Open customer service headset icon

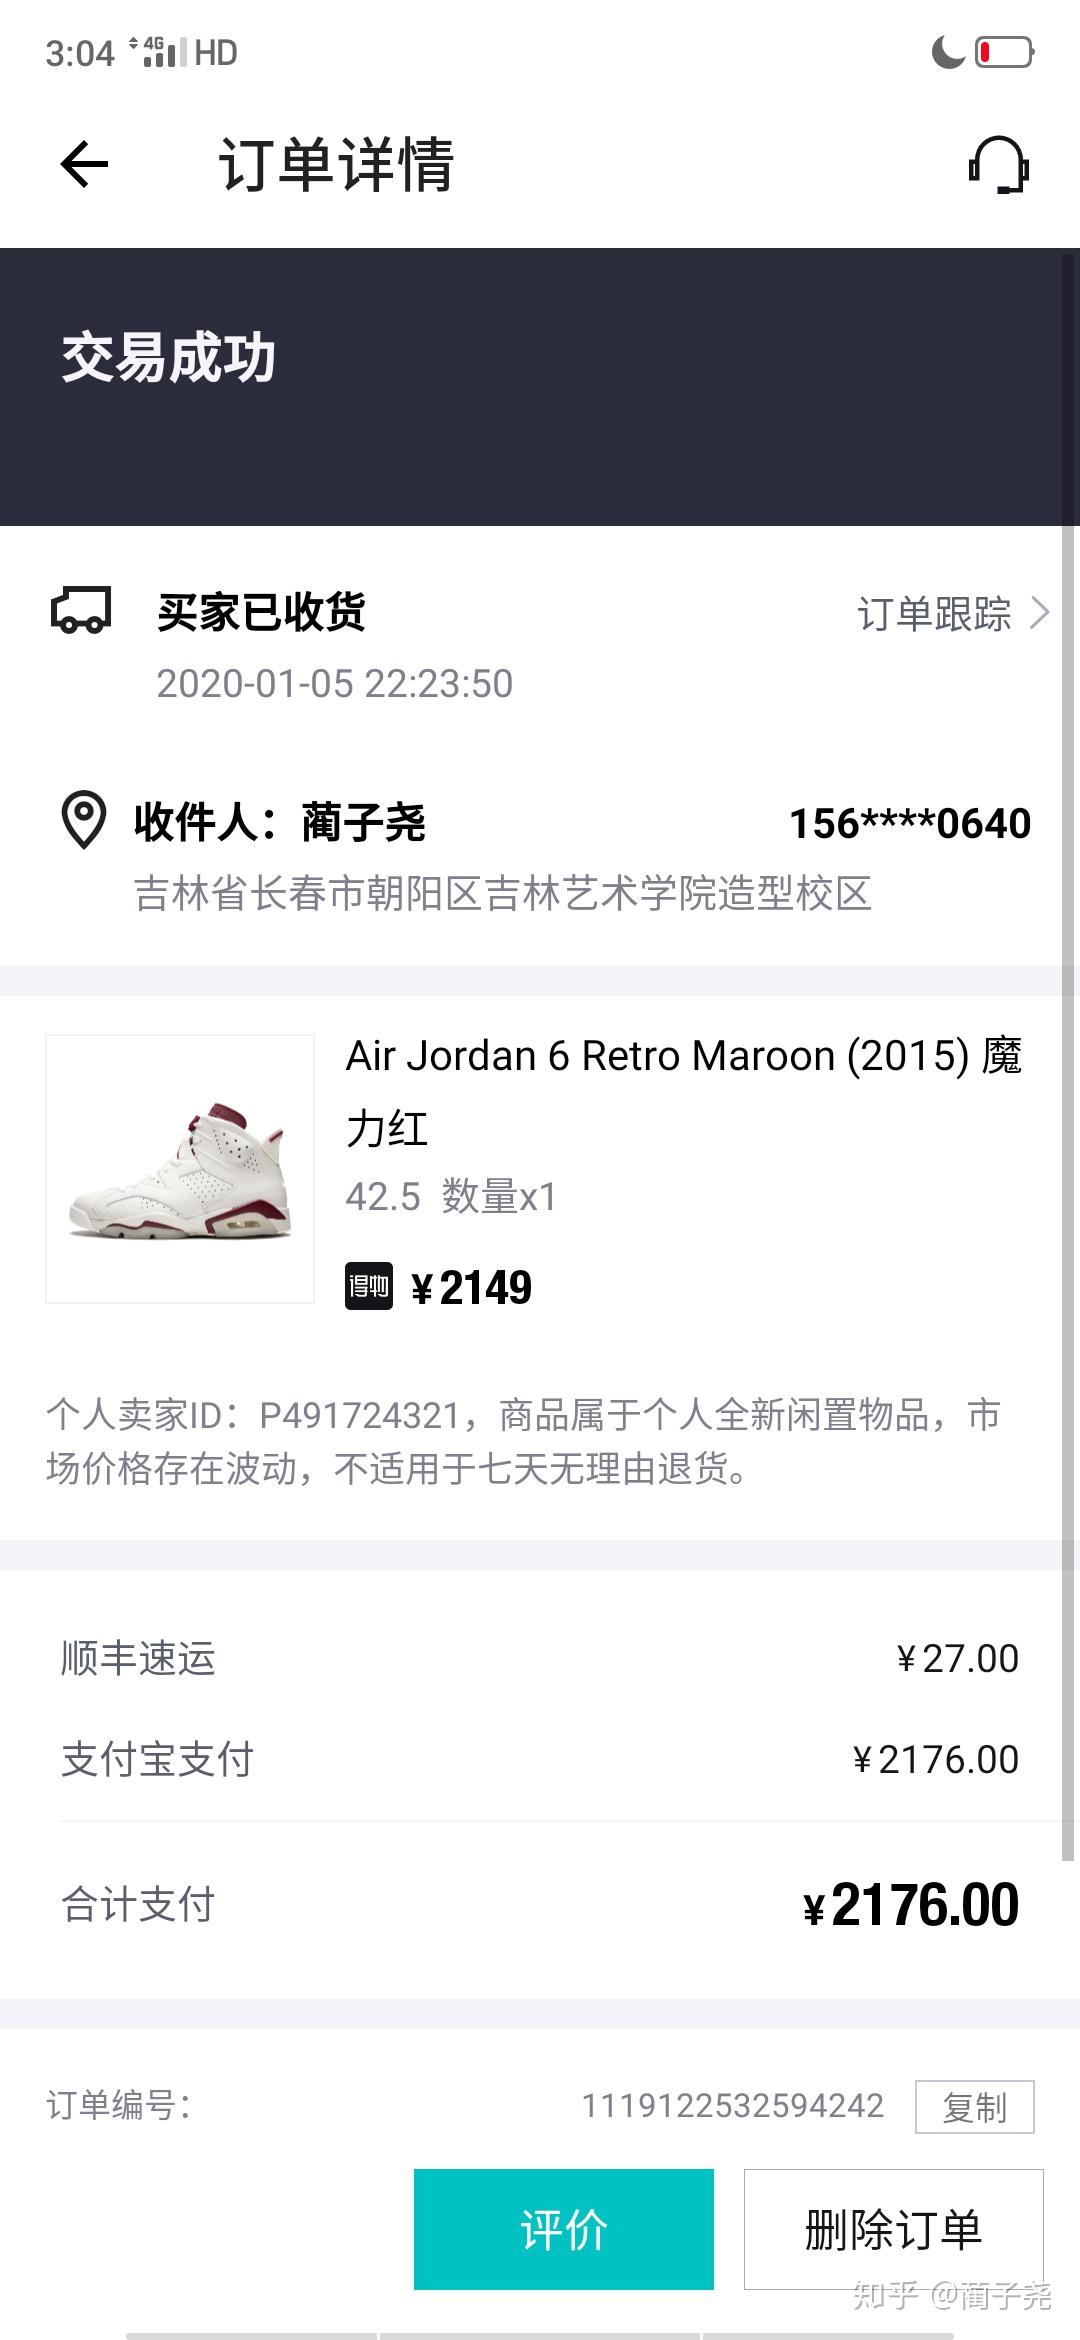[998, 165]
